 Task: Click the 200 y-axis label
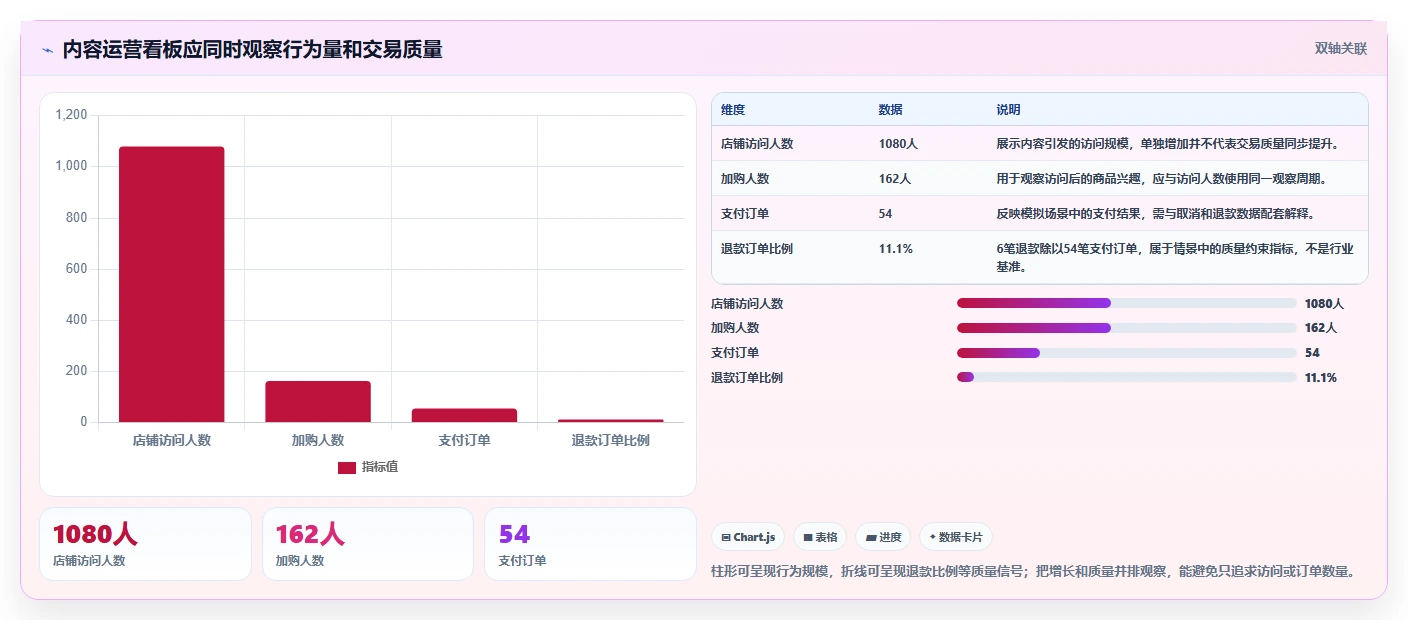click(77, 371)
